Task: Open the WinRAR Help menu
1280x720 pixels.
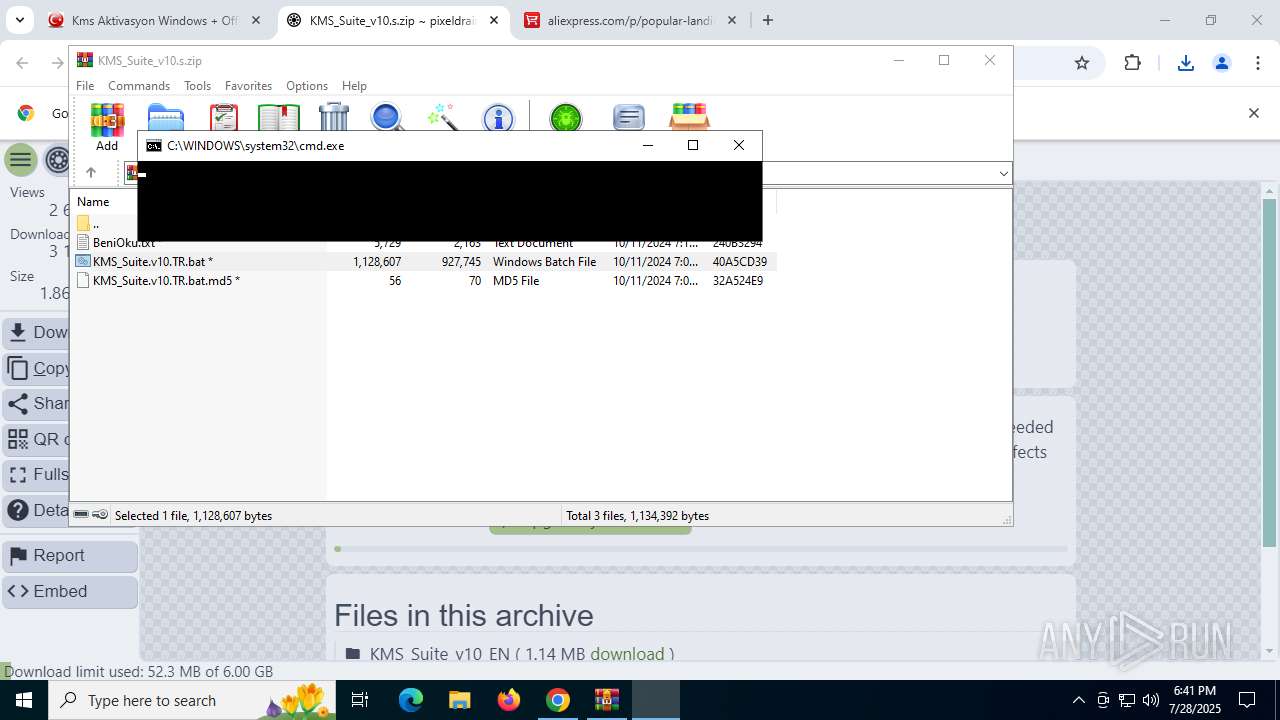Action: click(354, 86)
